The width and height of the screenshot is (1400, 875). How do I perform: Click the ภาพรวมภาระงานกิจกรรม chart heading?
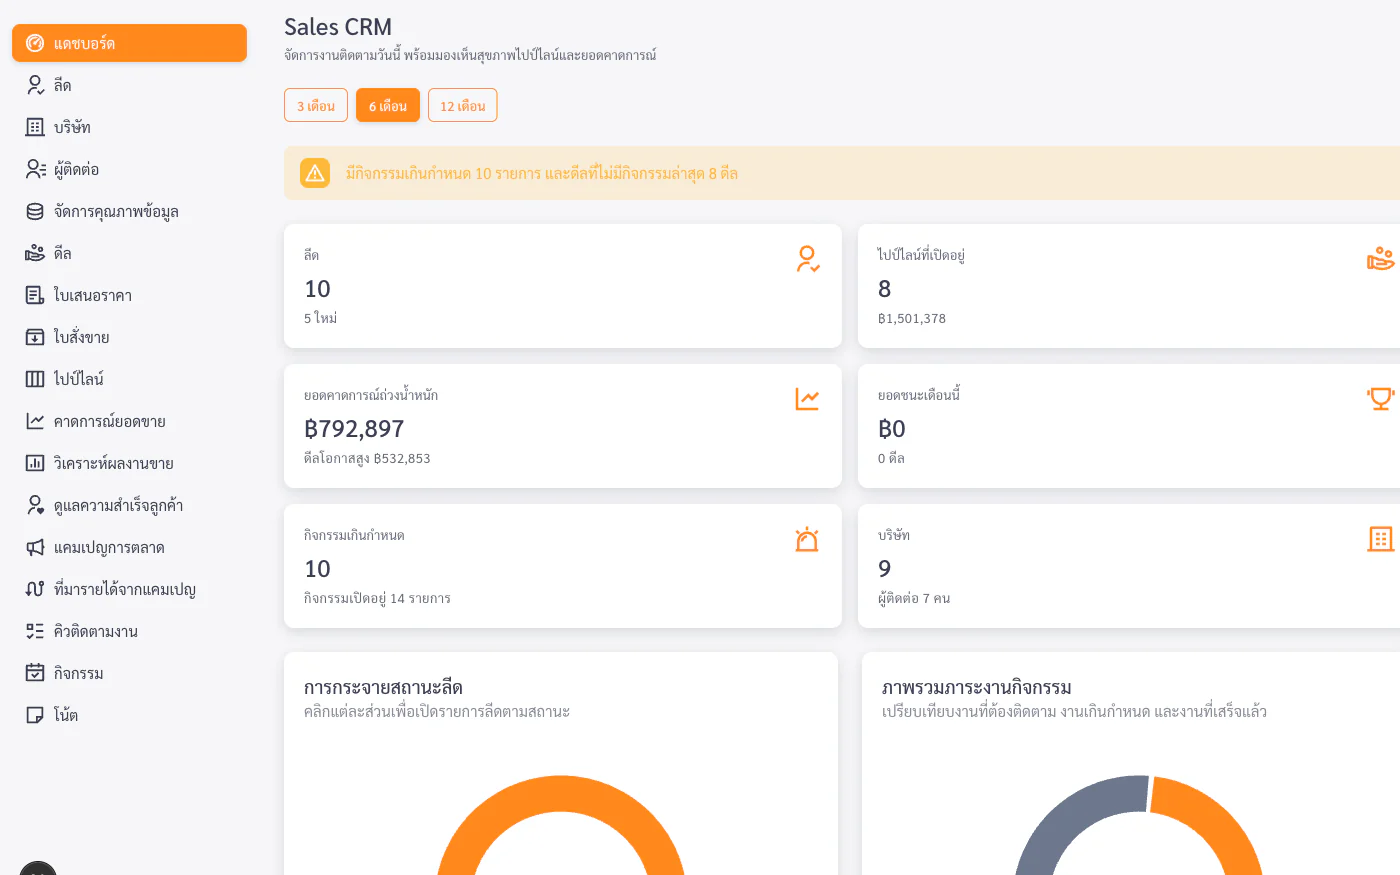(977, 687)
